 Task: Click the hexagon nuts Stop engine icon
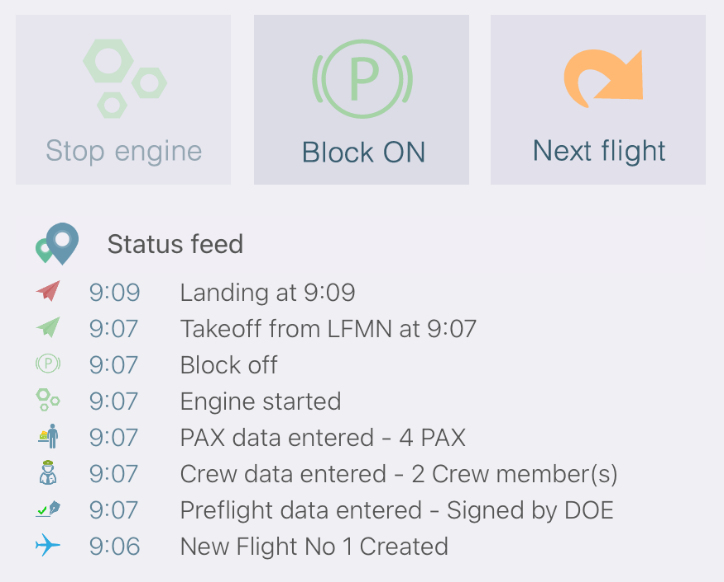[x=125, y=79]
